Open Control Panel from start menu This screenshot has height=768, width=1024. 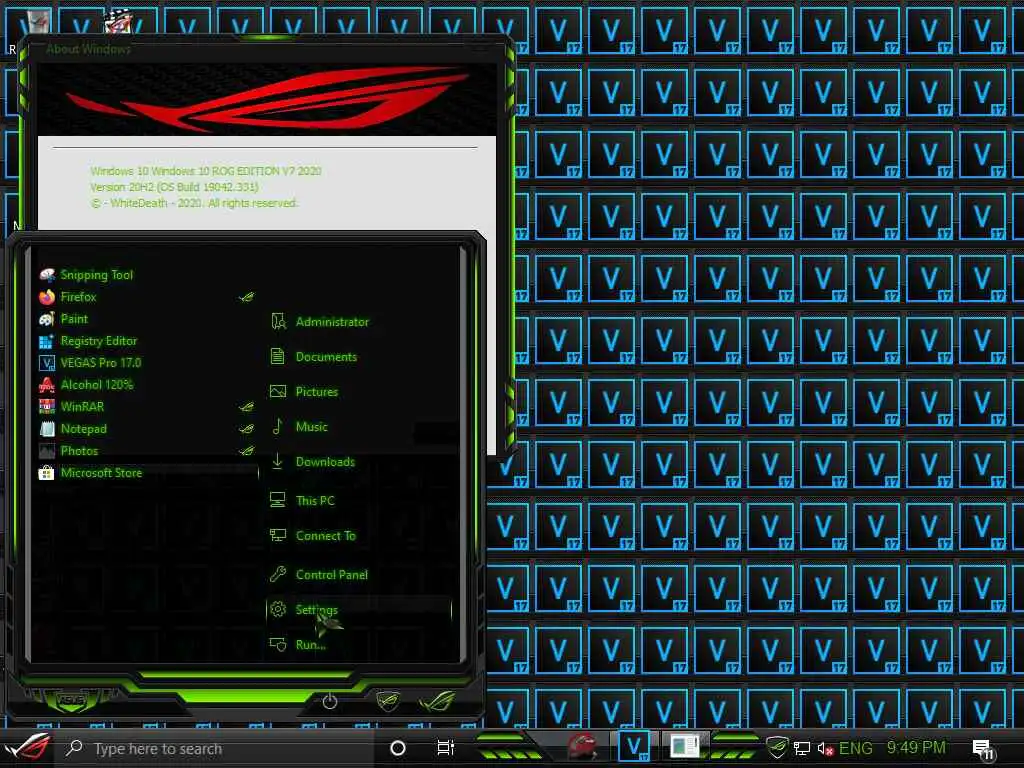click(319, 575)
